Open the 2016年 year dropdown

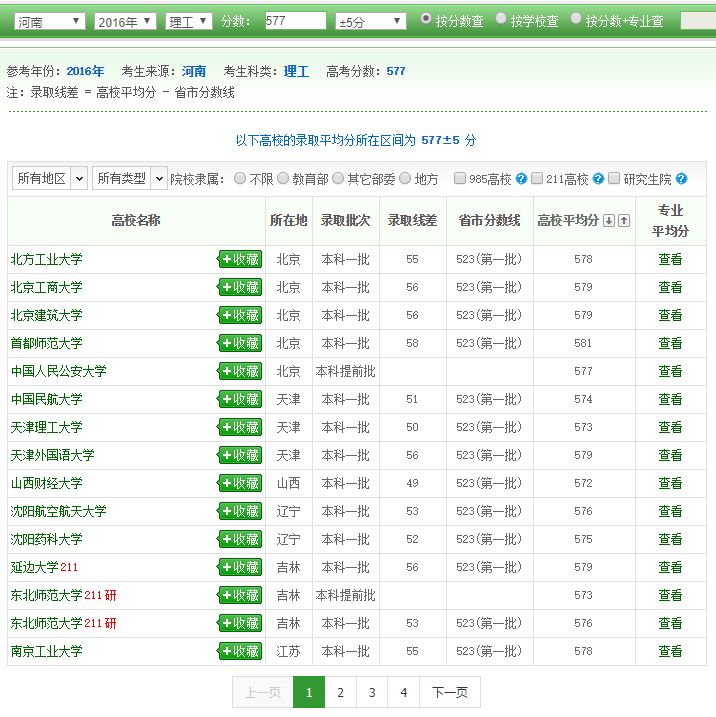click(125, 21)
